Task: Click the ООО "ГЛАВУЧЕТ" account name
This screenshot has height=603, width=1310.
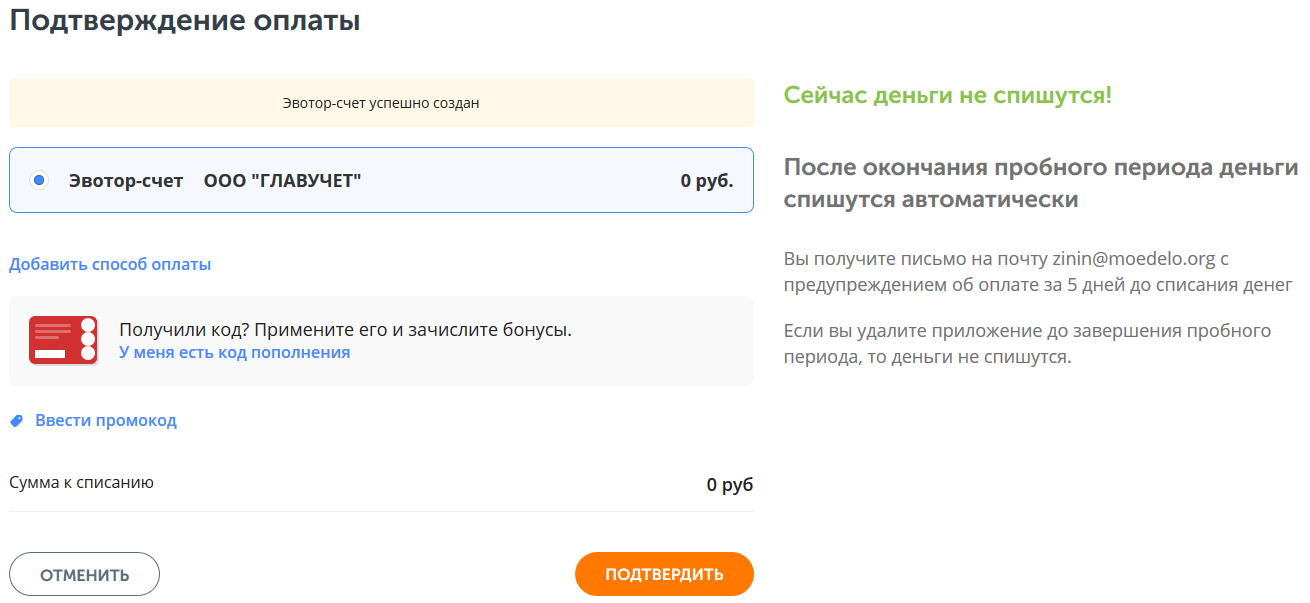Action: pyautogui.click(x=282, y=181)
